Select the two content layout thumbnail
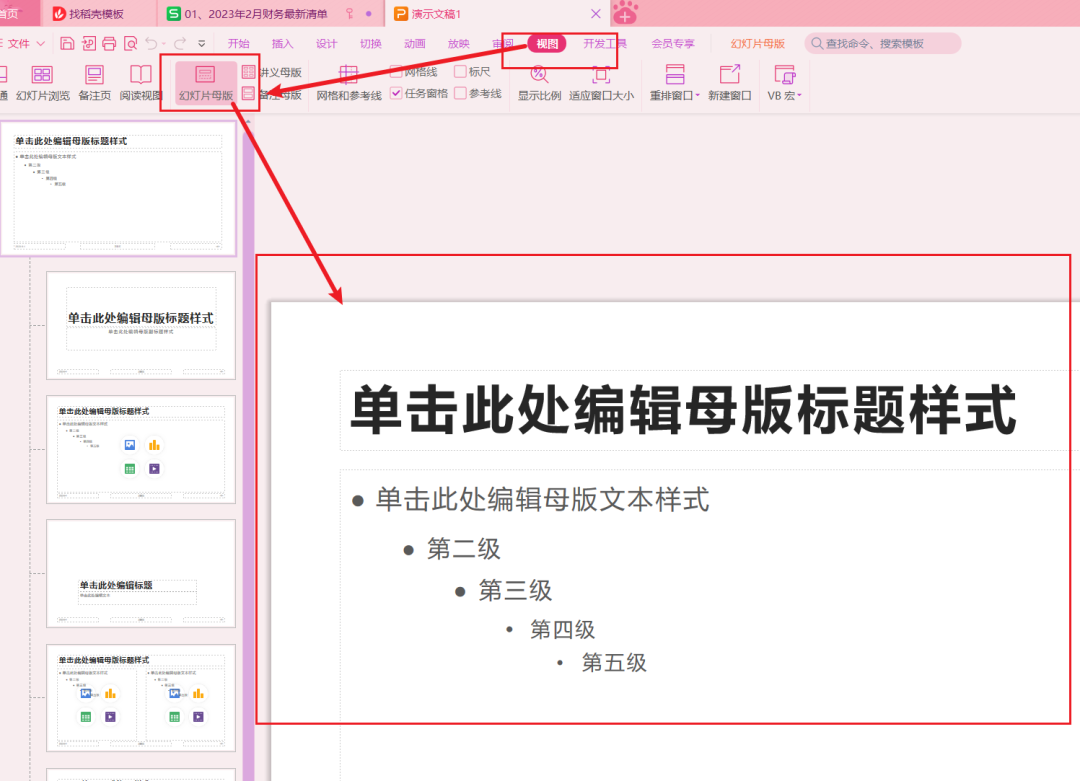This screenshot has width=1080, height=781. tap(141, 698)
